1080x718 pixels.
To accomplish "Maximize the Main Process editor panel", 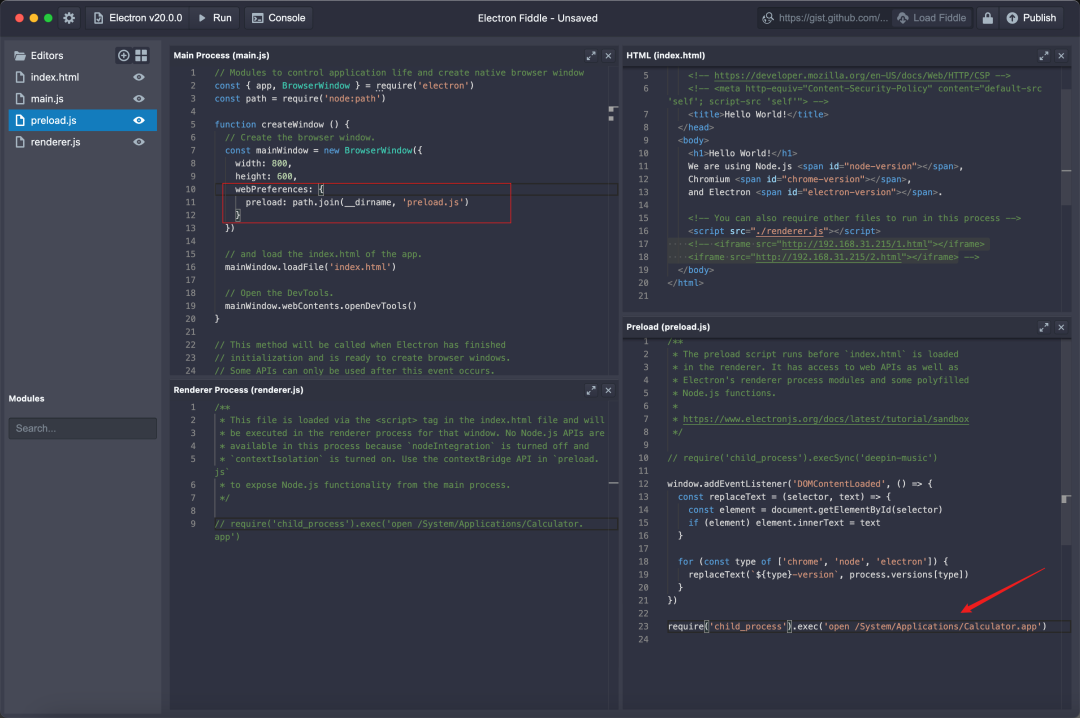I will (591, 56).
